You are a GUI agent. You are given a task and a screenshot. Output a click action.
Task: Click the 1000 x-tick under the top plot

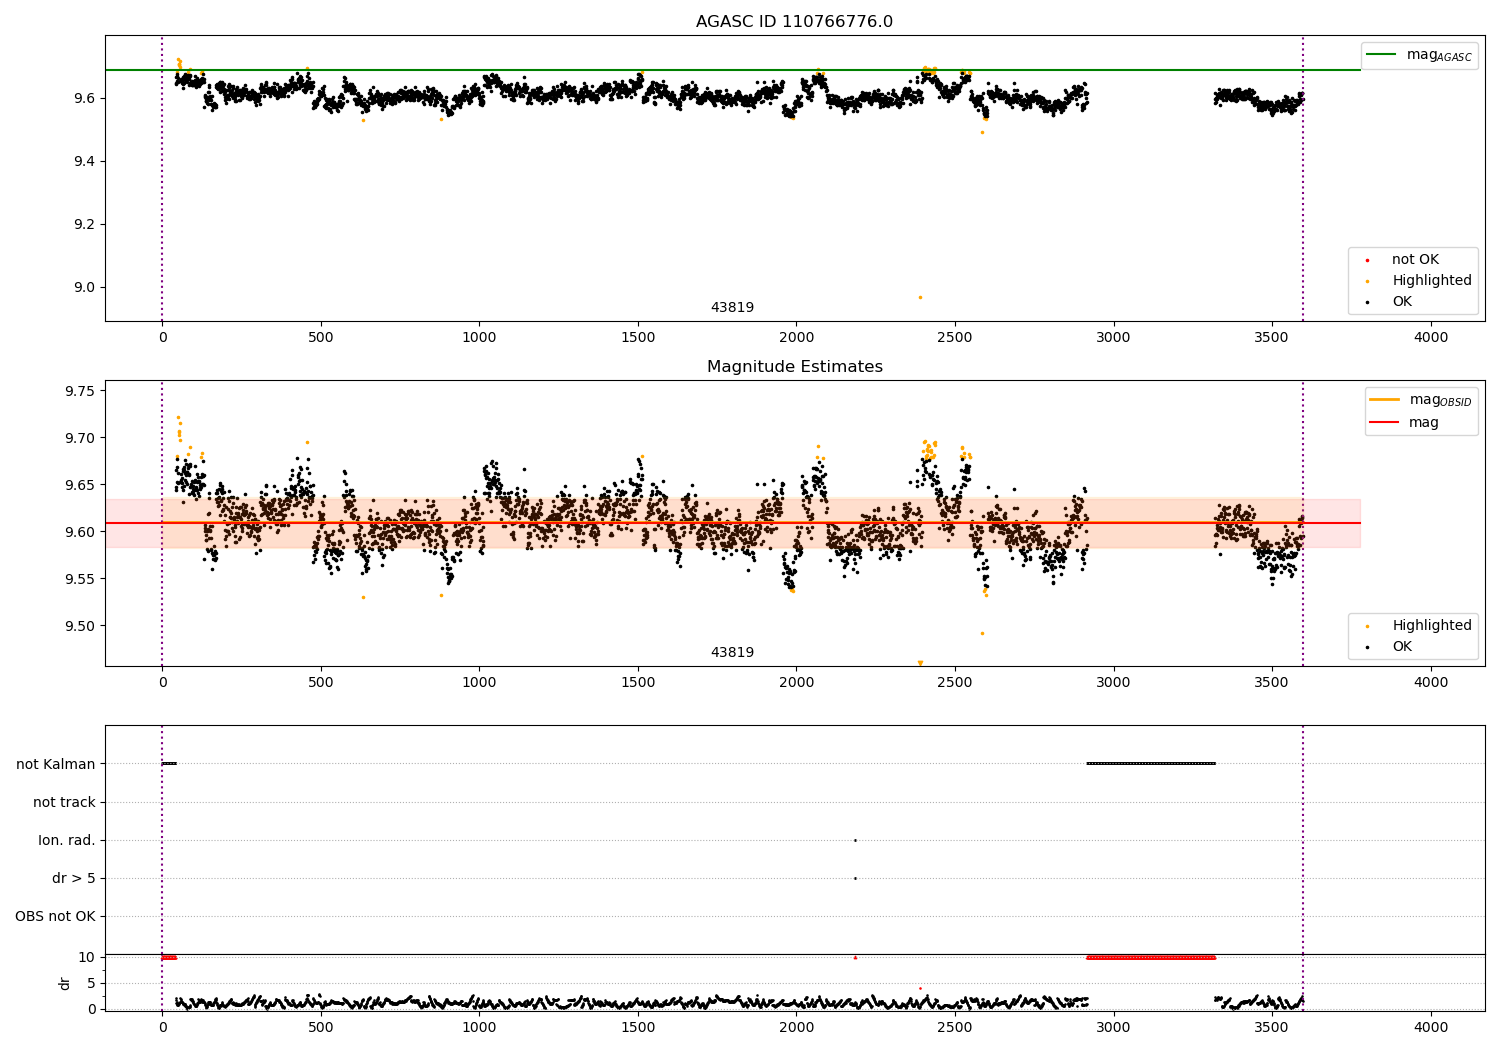tap(479, 338)
